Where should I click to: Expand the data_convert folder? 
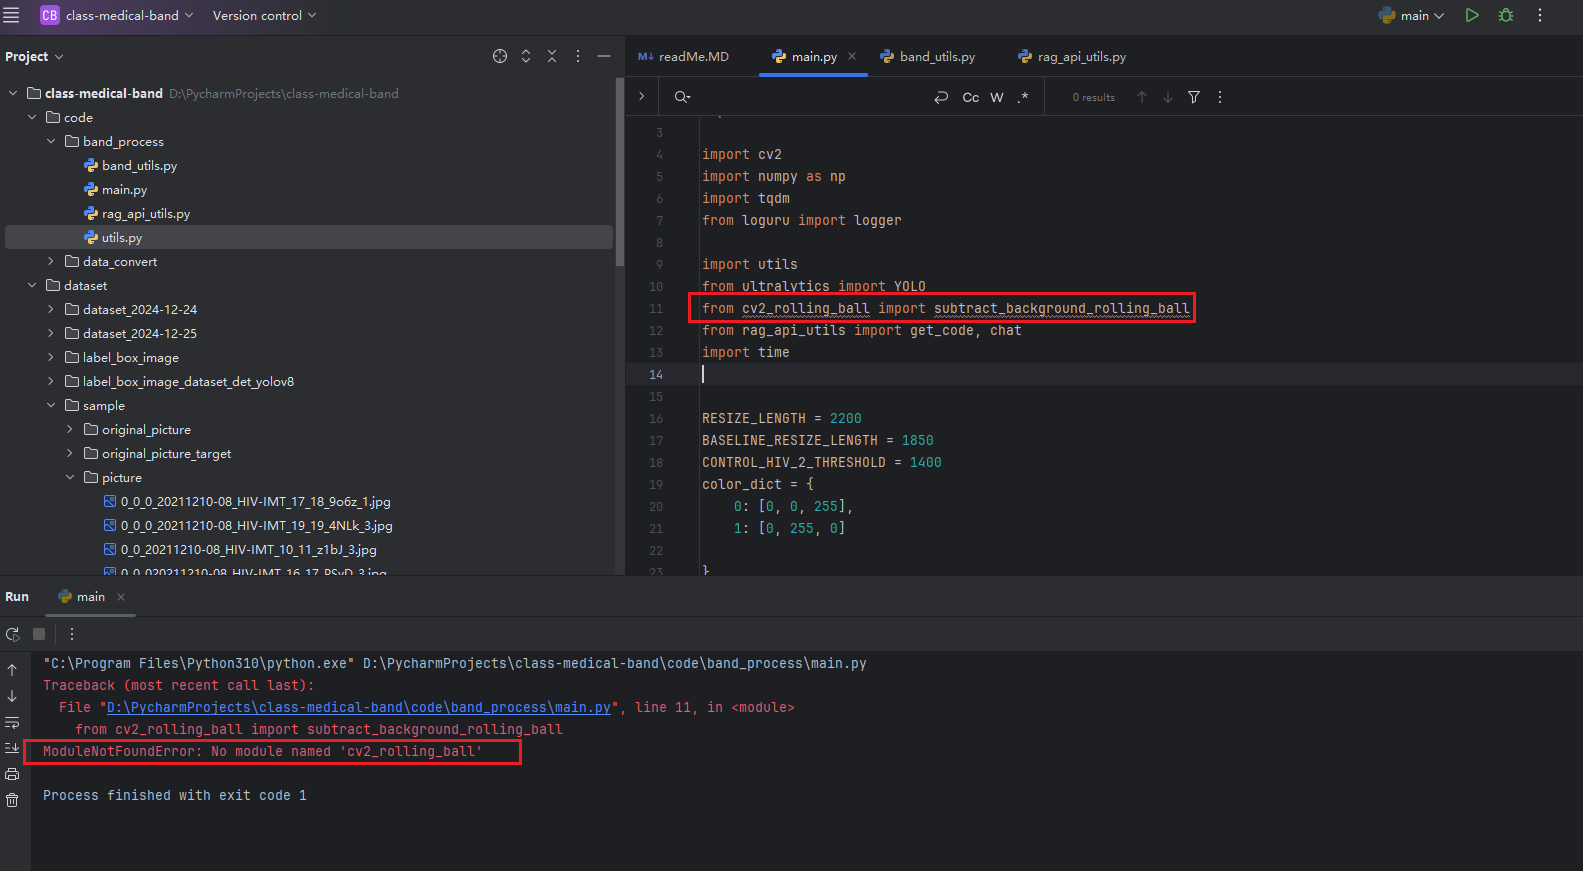click(x=51, y=262)
